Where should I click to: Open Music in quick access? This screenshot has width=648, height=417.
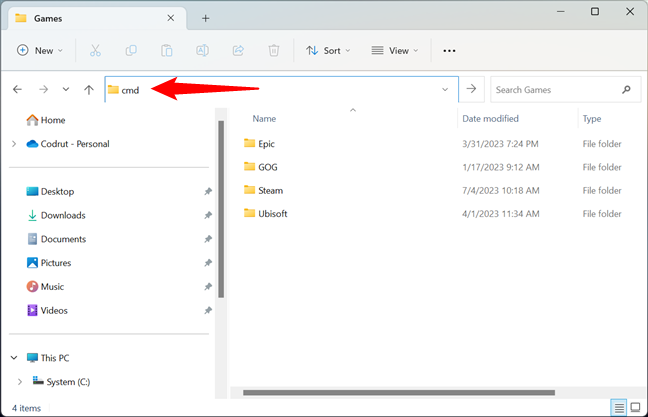(45, 286)
